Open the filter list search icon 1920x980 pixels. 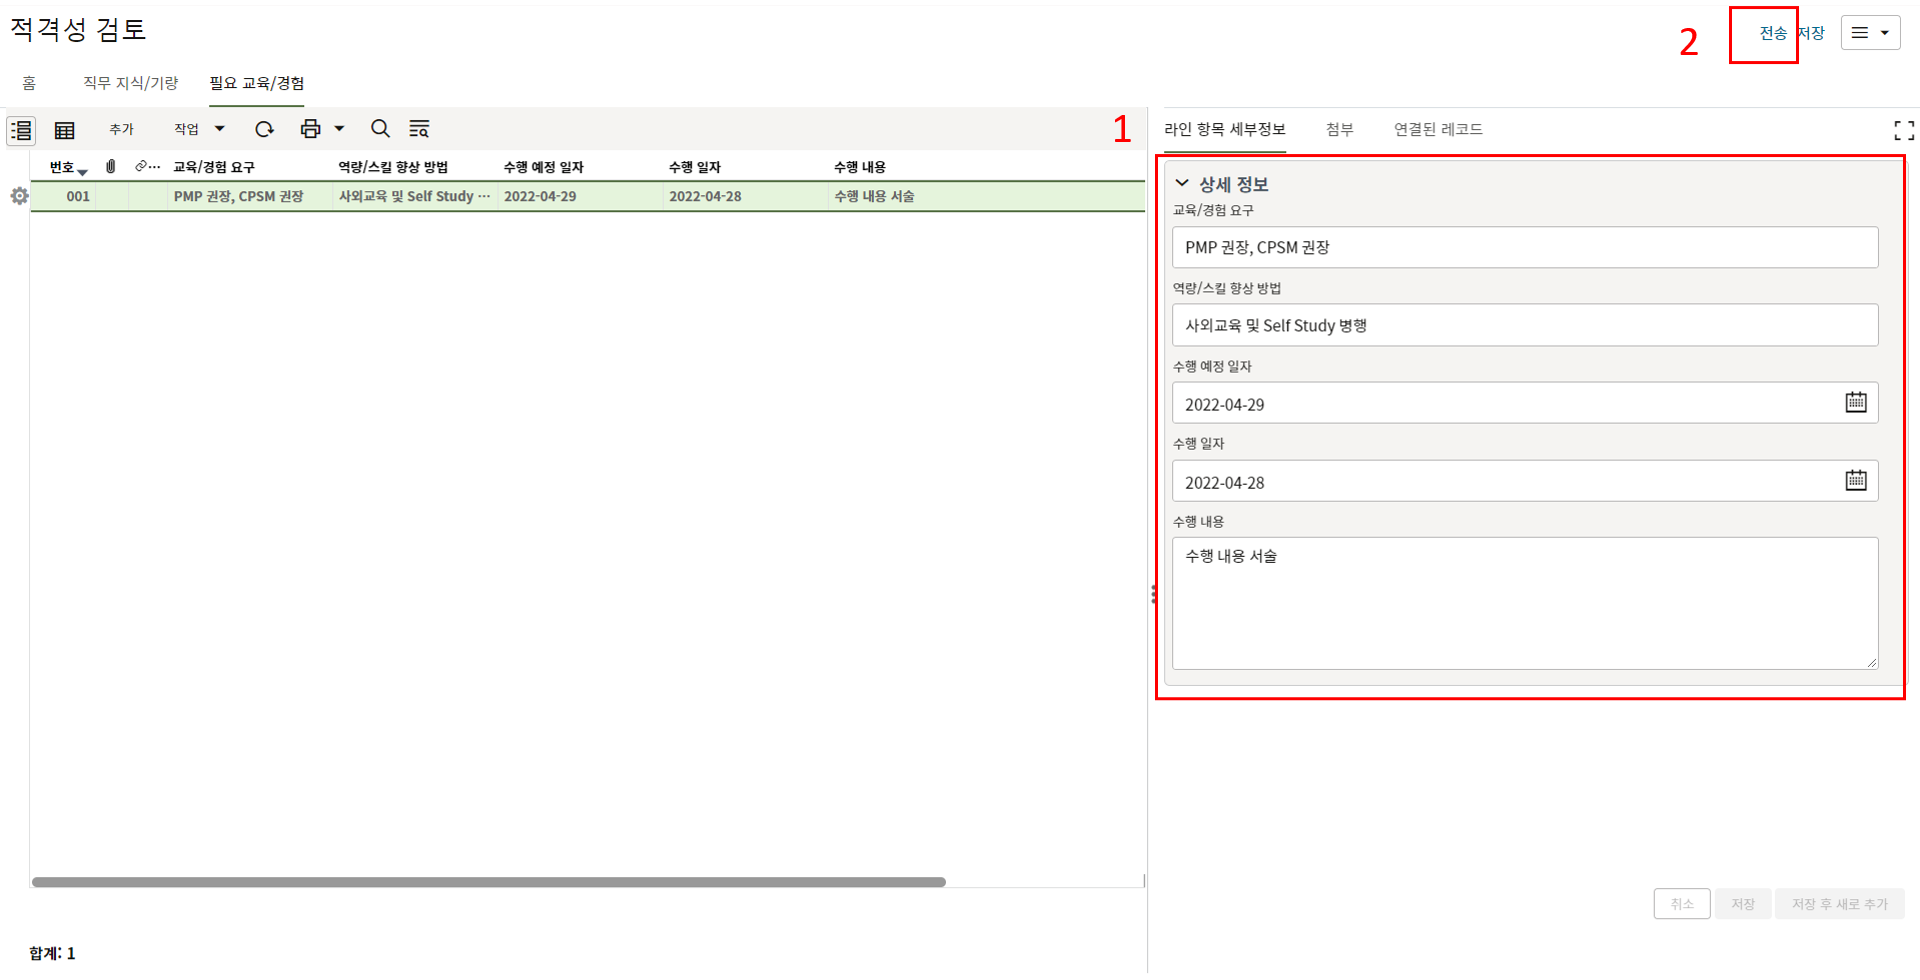(x=419, y=129)
